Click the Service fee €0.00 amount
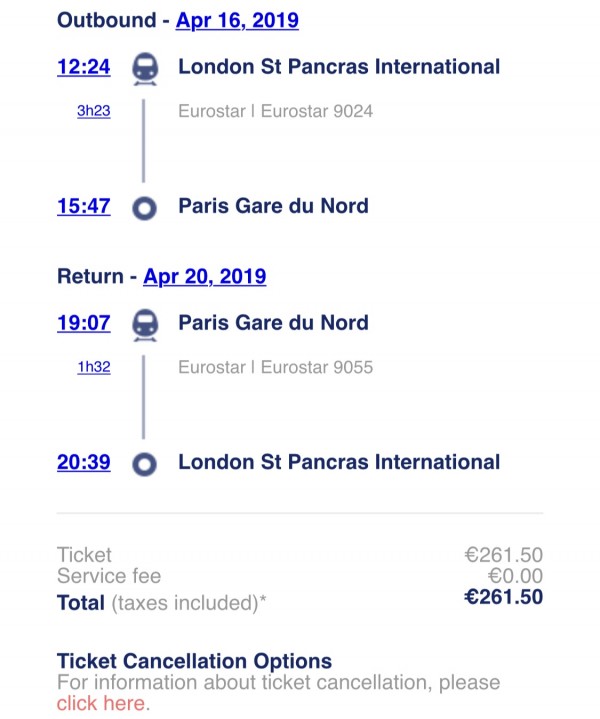Viewport: 600px width, 719px height. tap(515, 576)
